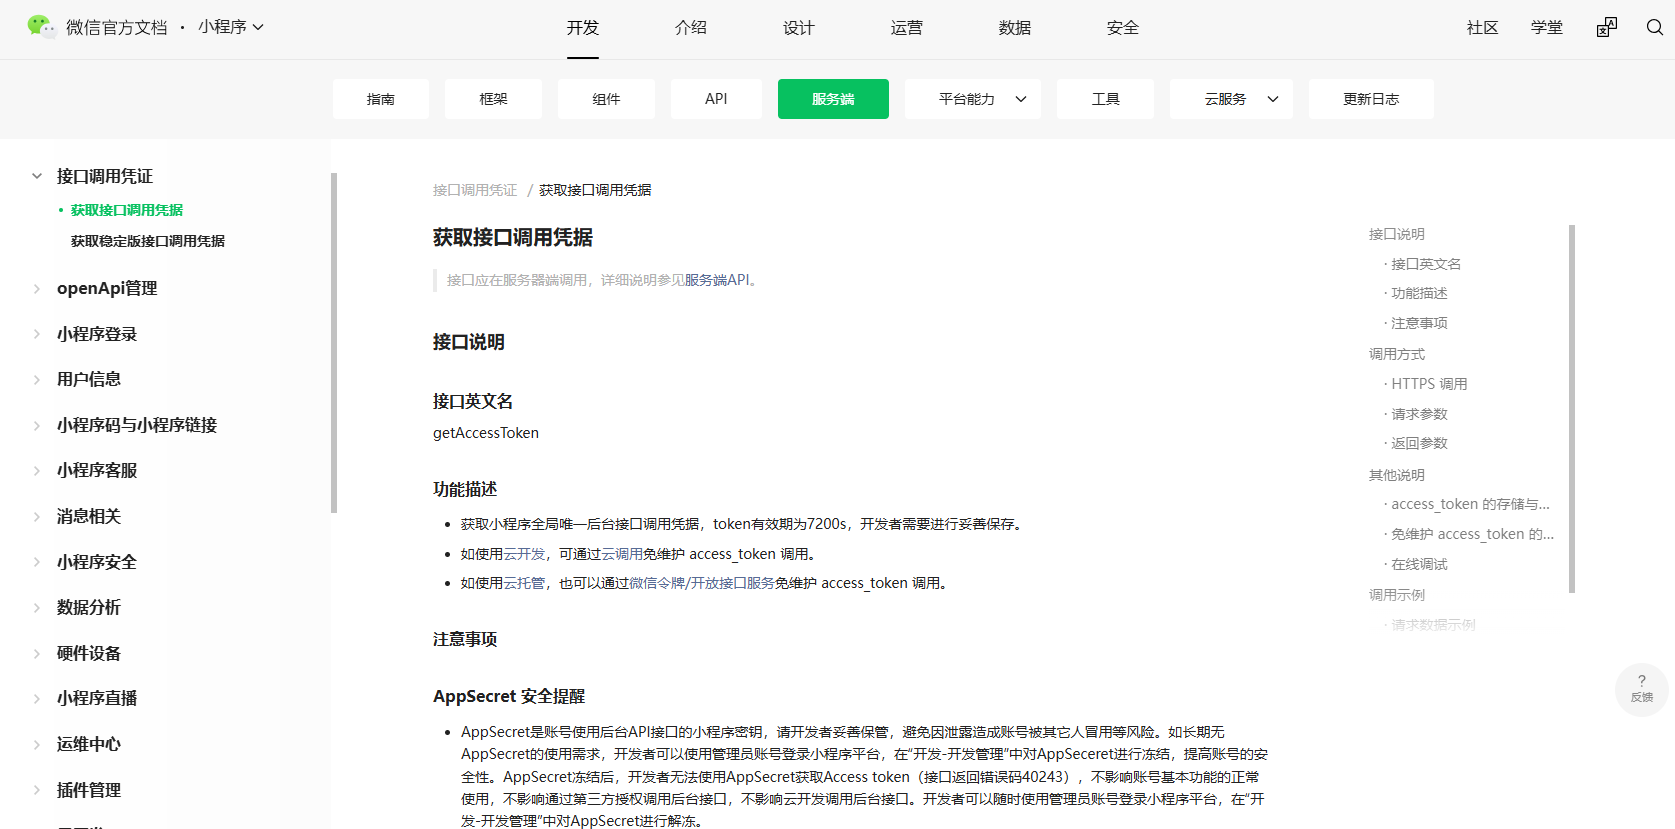Click the 接口调用凭证 breadcrumb link
The width and height of the screenshot is (1675, 829).
point(475,190)
